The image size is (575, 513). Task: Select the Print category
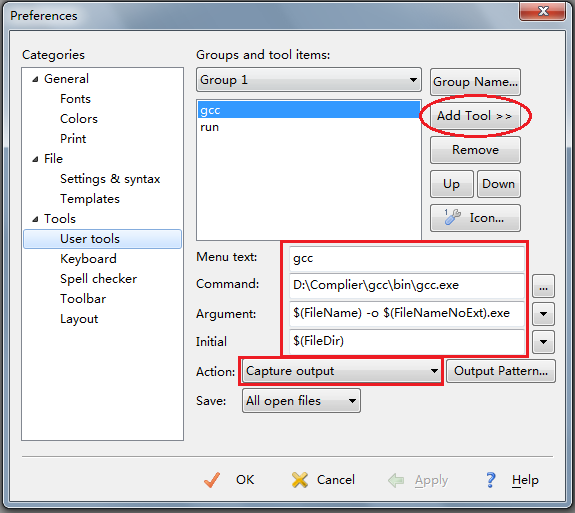click(x=73, y=139)
